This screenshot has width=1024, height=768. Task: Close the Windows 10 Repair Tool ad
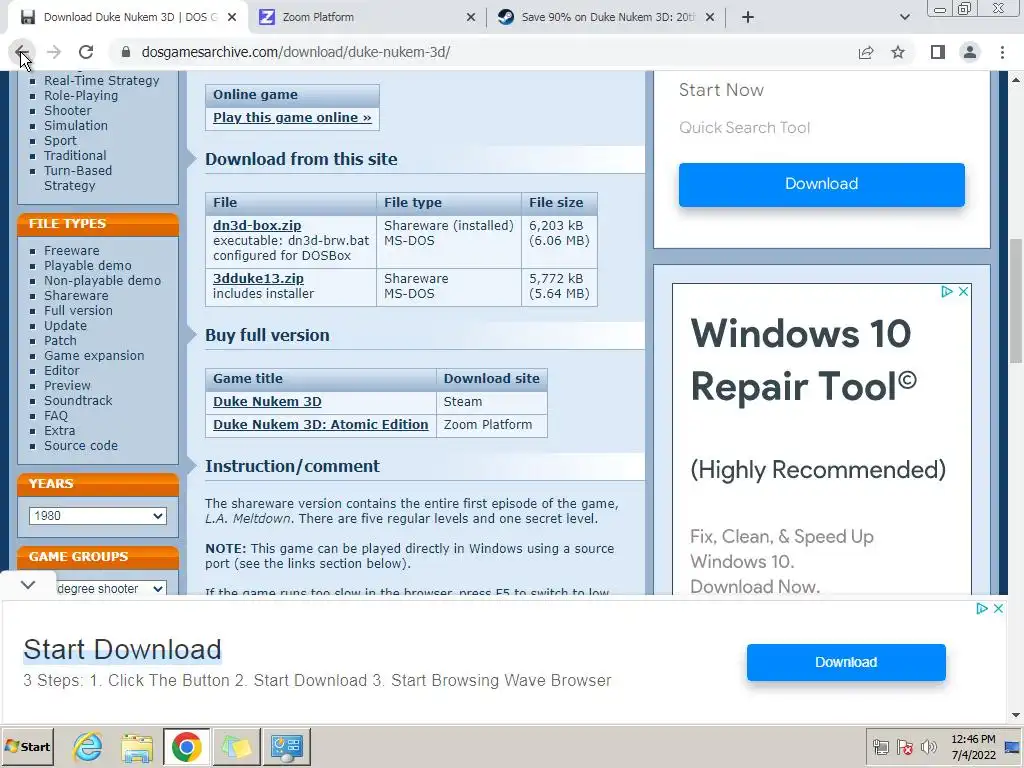tap(963, 292)
